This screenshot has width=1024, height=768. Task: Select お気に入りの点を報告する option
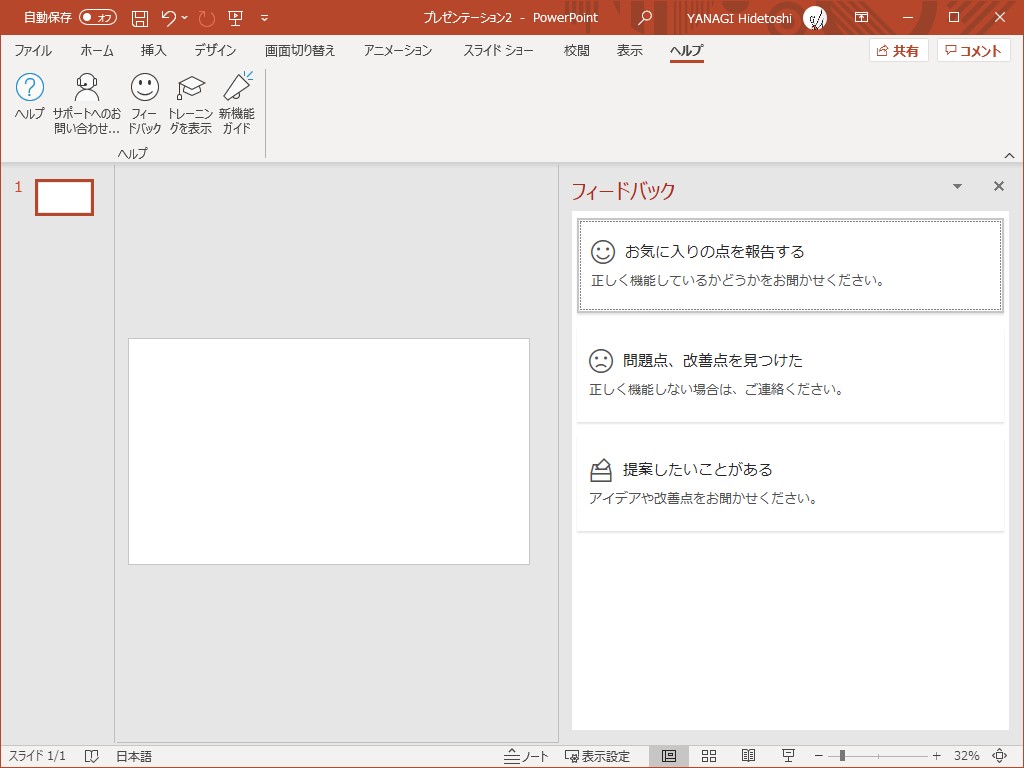pyautogui.click(x=790, y=263)
